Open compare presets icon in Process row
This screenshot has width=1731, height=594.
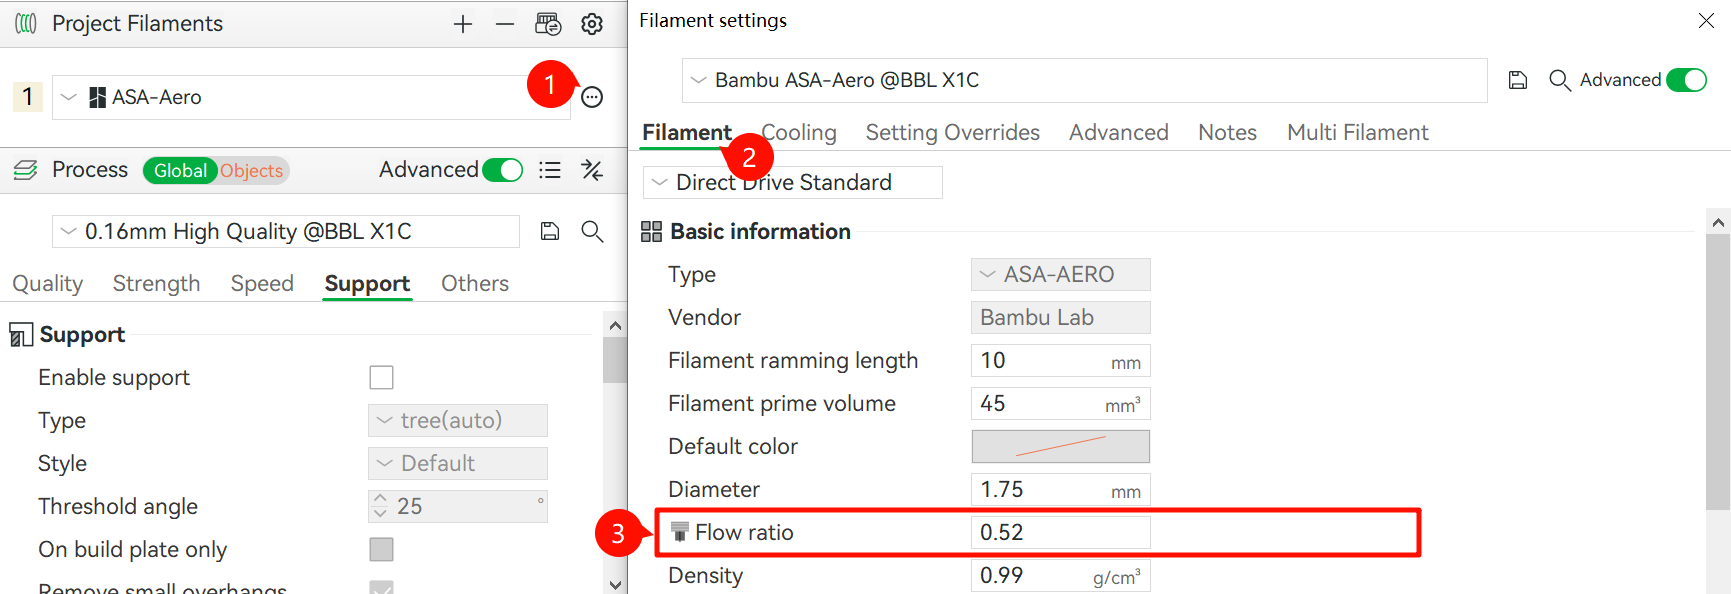pos(592,170)
